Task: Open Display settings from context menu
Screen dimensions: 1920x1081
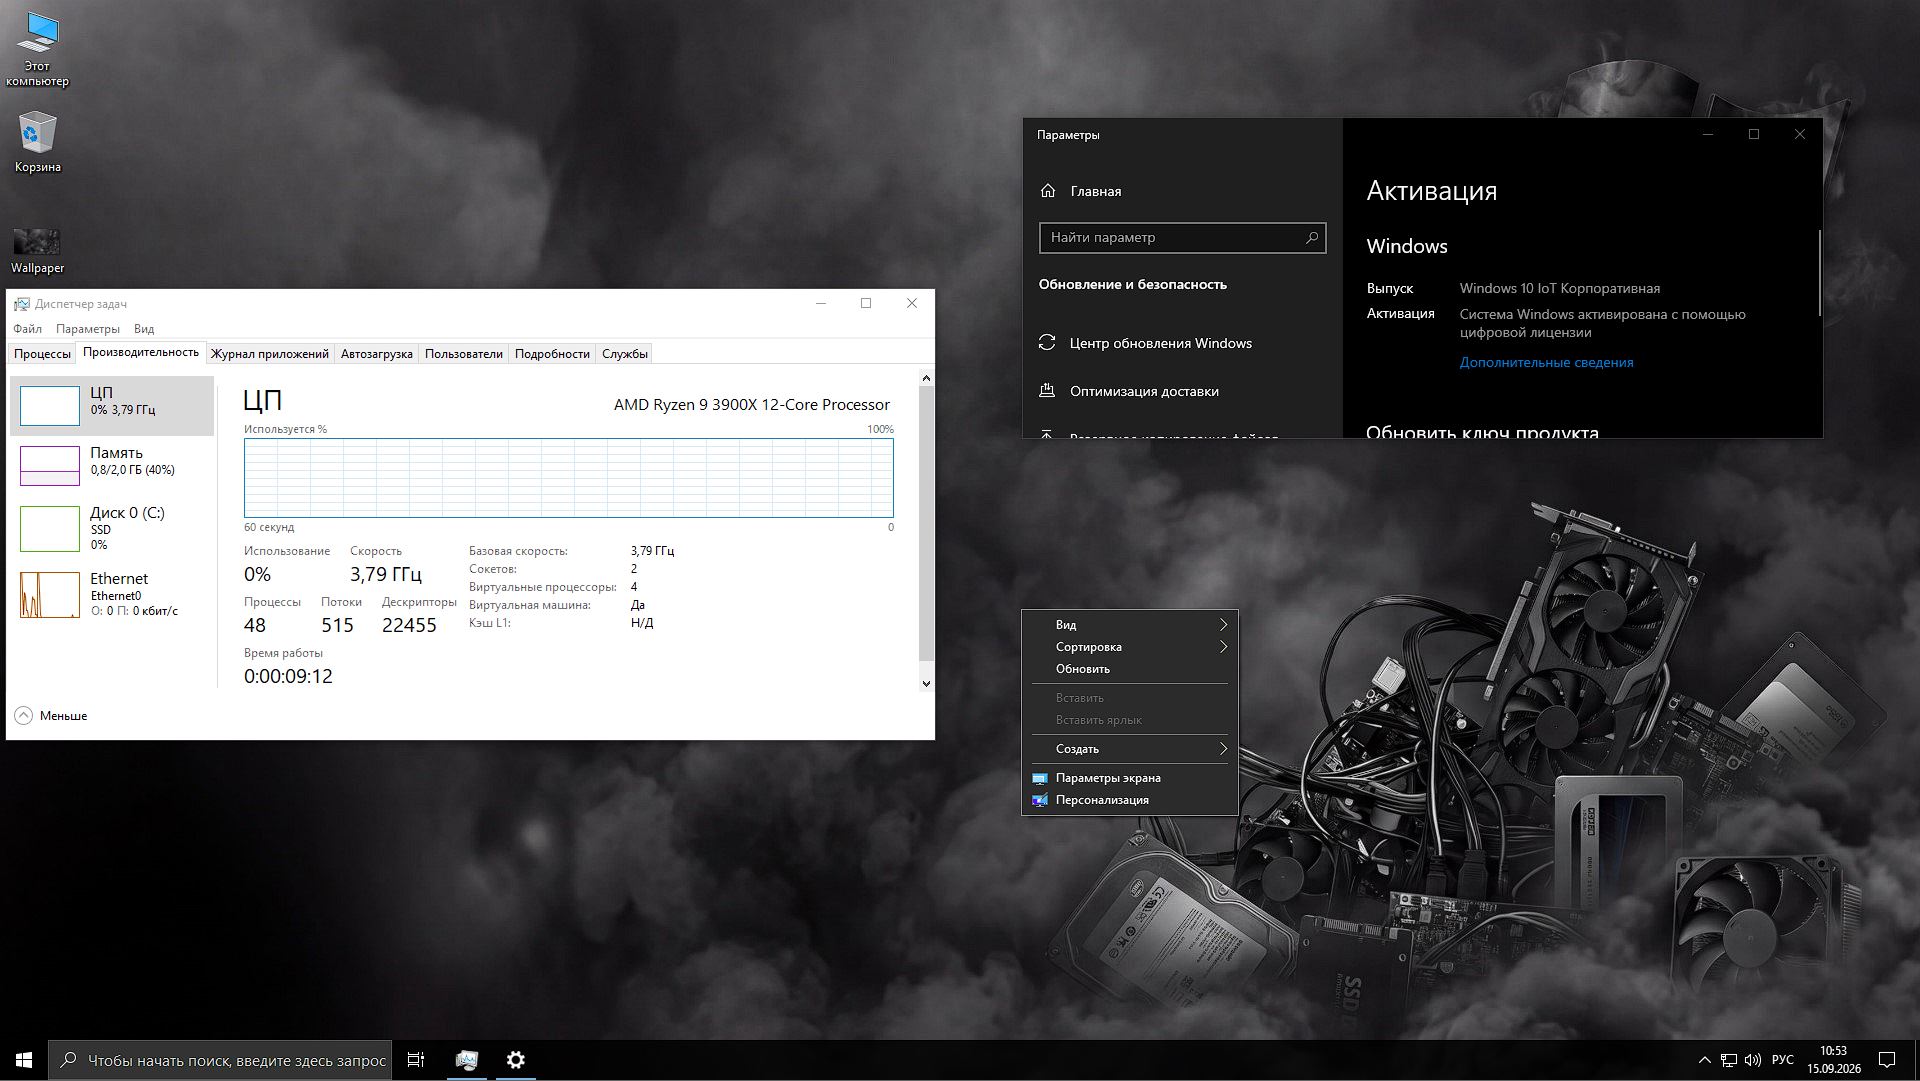Action: (1130, 778)
